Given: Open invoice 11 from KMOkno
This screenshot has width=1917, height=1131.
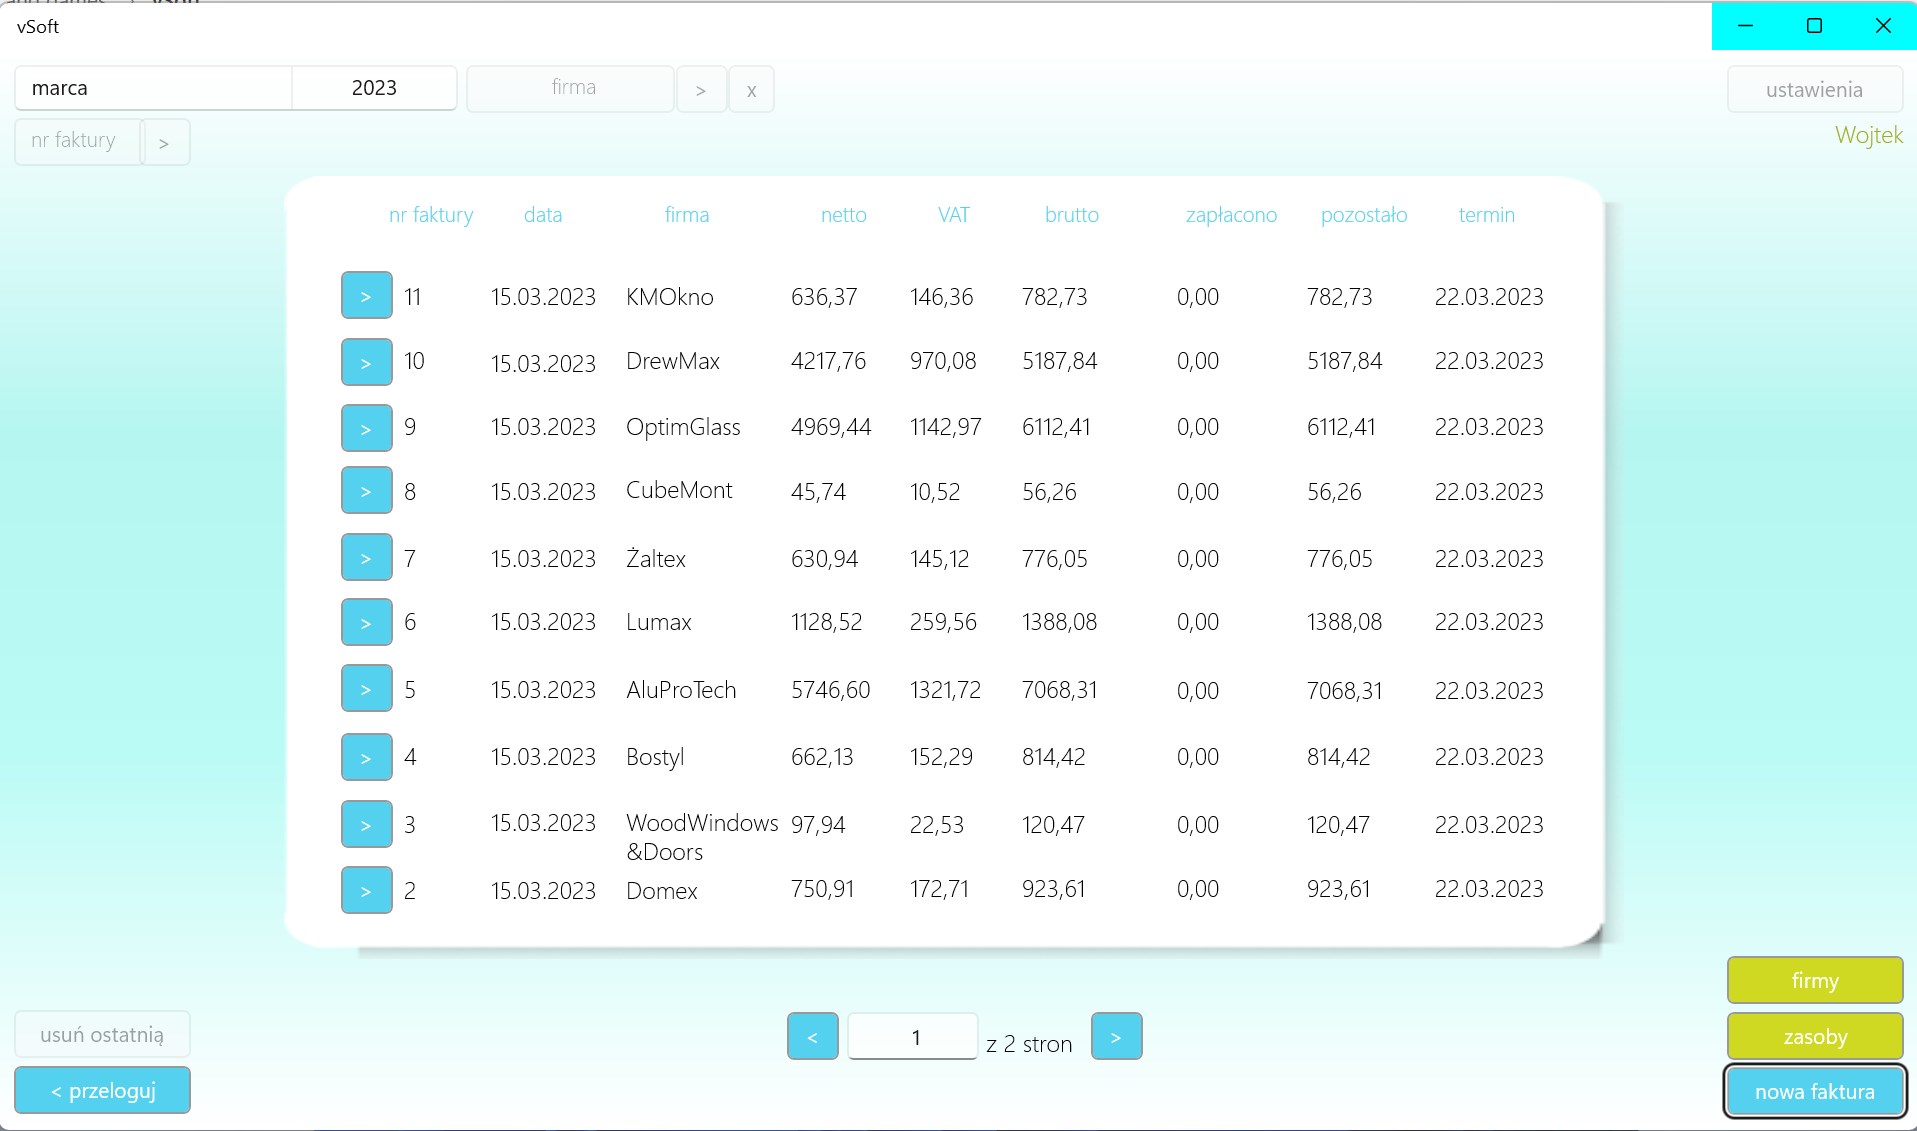Looking at the screenshot, I should pyautogui.click(x=366, y=295).
